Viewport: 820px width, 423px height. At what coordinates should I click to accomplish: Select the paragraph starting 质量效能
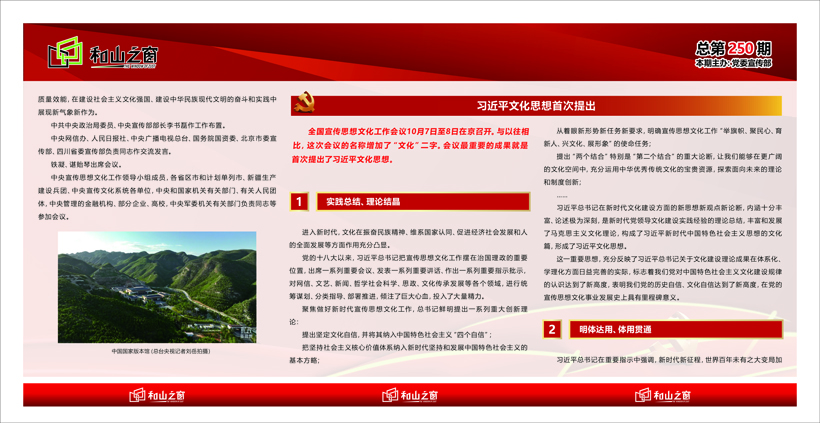(157, 106)
